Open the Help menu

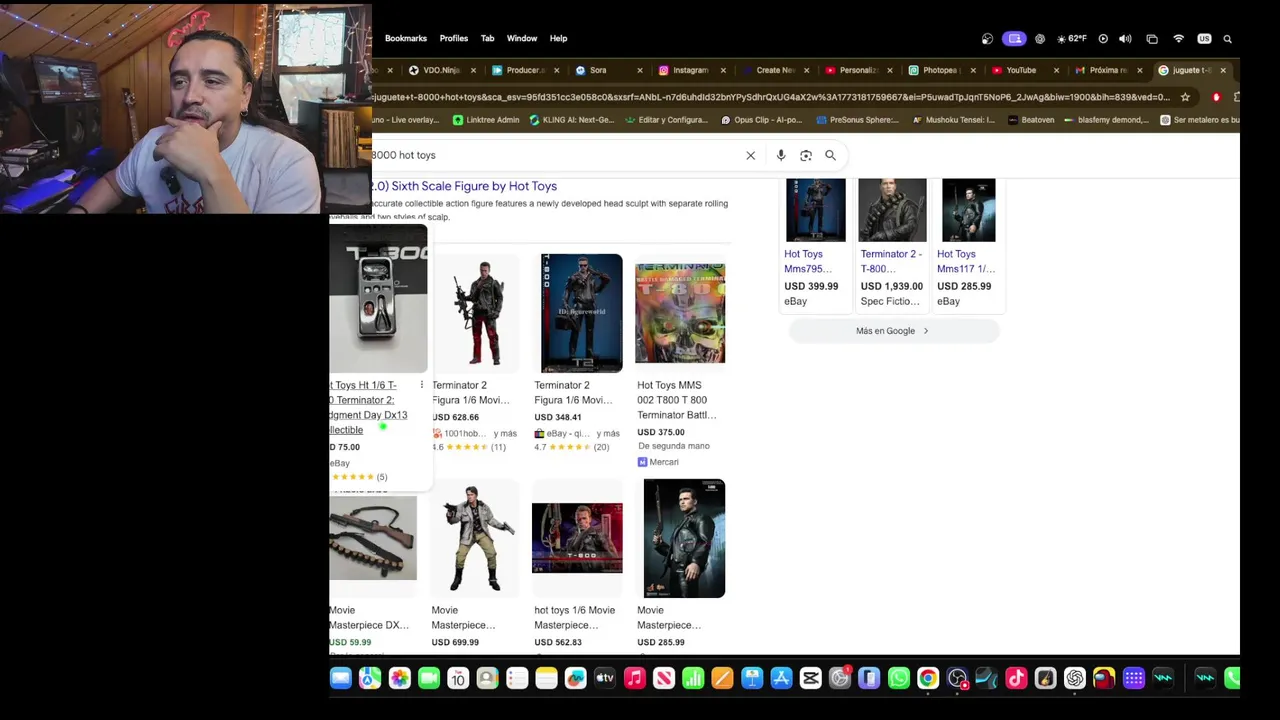558,38
